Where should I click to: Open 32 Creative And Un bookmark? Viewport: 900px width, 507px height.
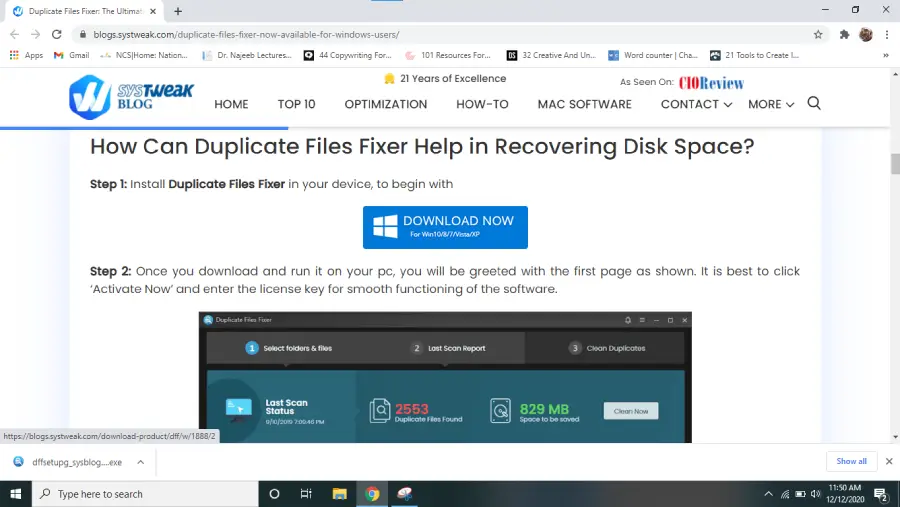coord(551,55)
